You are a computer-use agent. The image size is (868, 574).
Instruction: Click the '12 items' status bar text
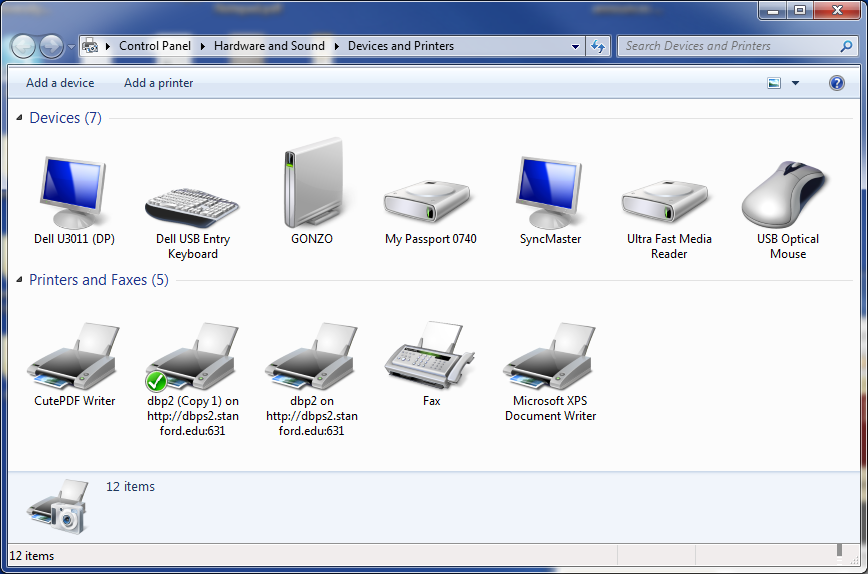(32, 556)
